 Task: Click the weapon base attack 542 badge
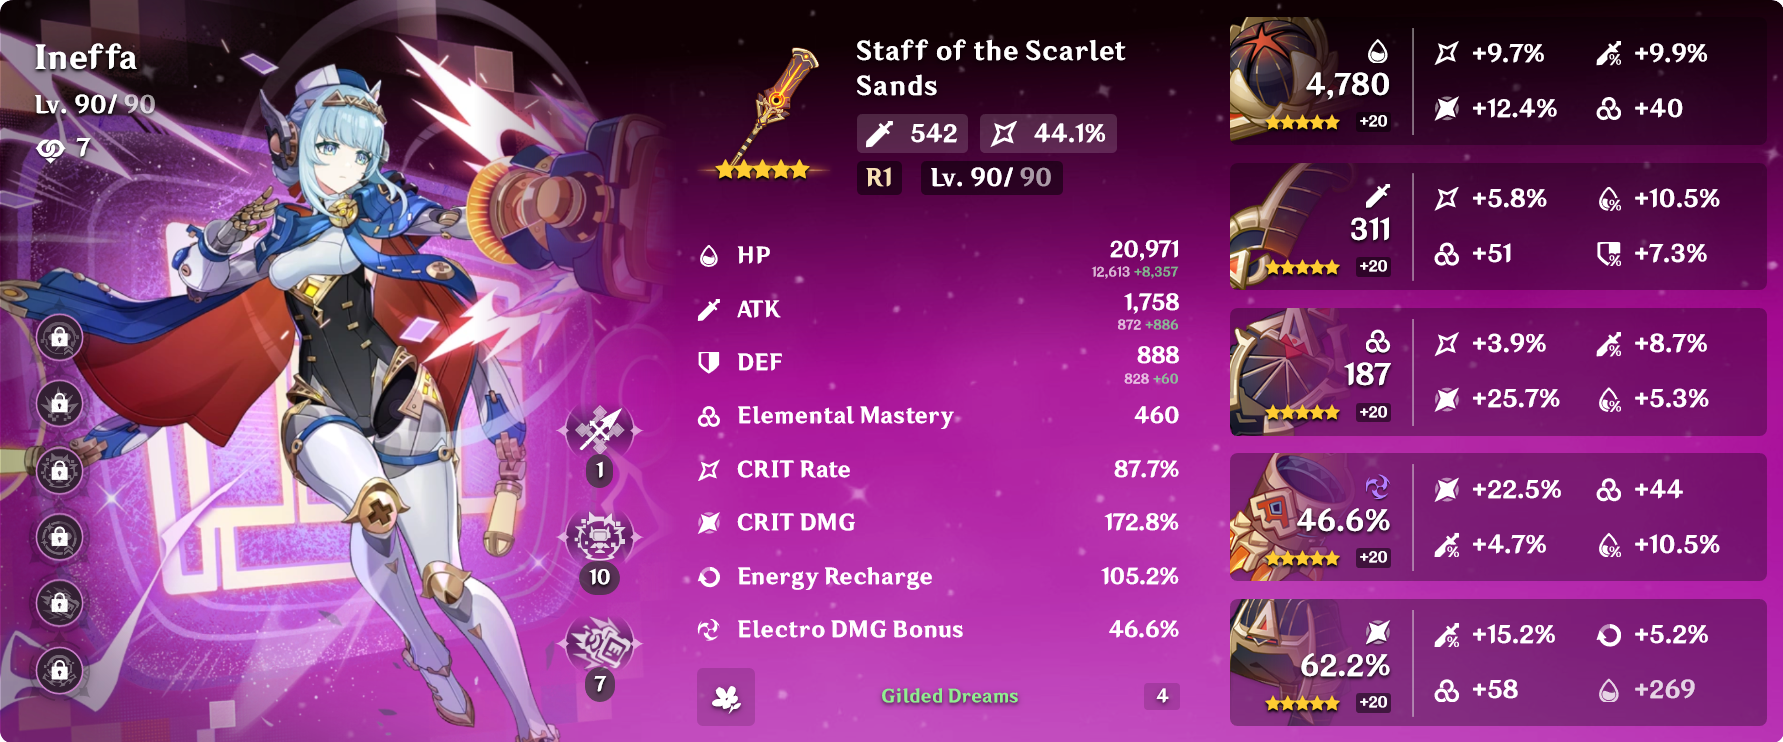click(x=912, y=133)
